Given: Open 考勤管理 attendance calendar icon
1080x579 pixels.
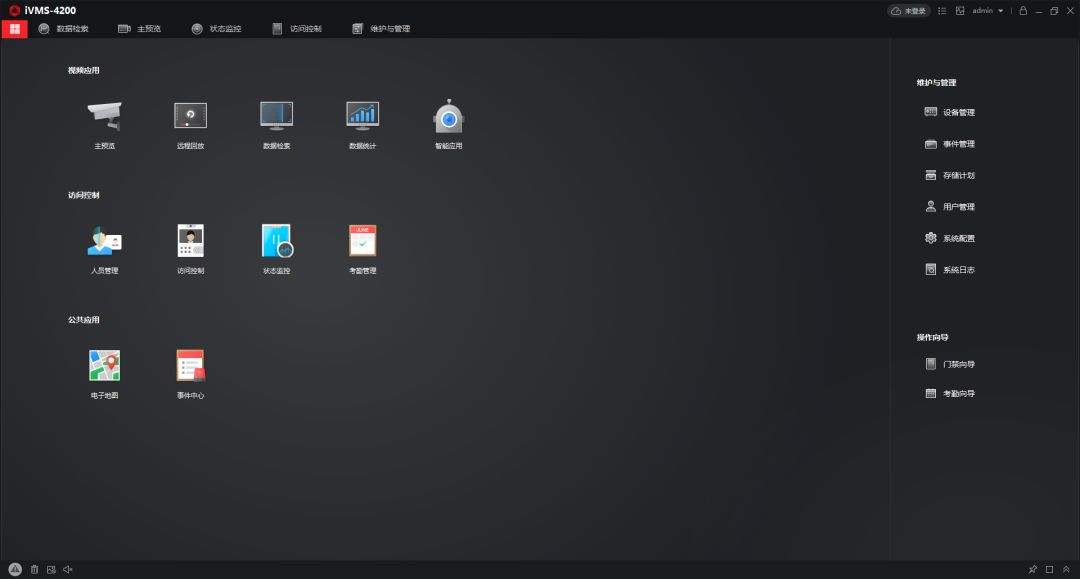Looking at the screenshot, I should tap(362, 241).
